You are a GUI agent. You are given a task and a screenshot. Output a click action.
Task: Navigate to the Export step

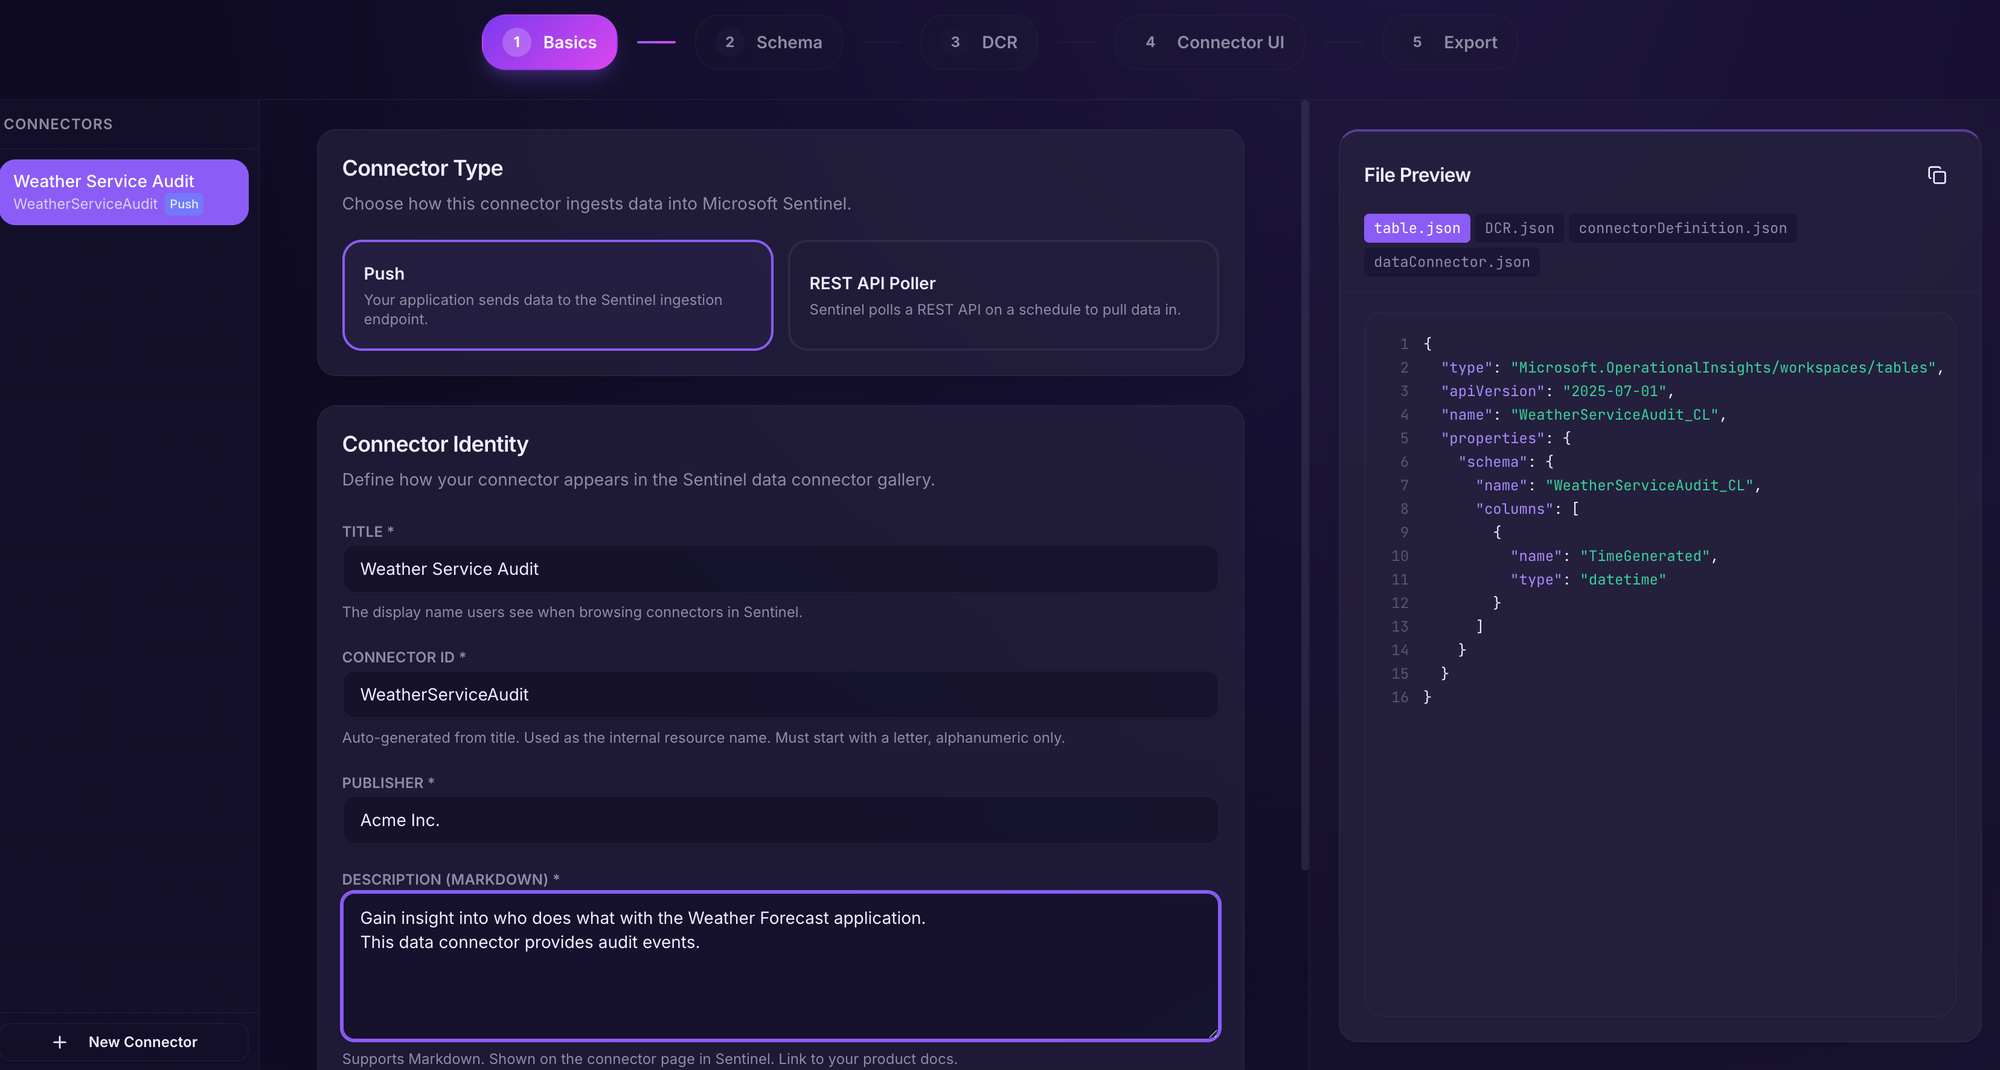point(1449,42)
